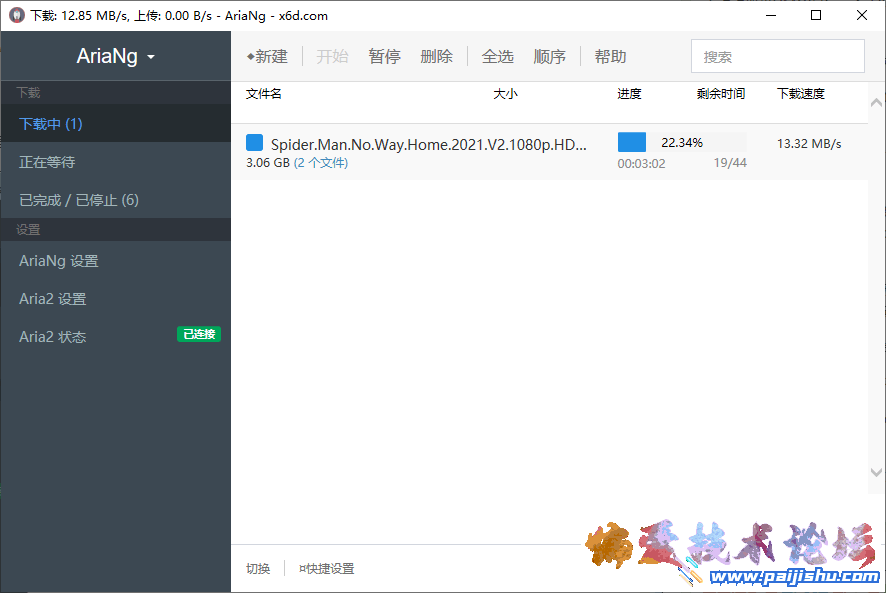886x593 pixels.
Task: Open the 2 个文件 files link
Action: [x=320, y=162]
